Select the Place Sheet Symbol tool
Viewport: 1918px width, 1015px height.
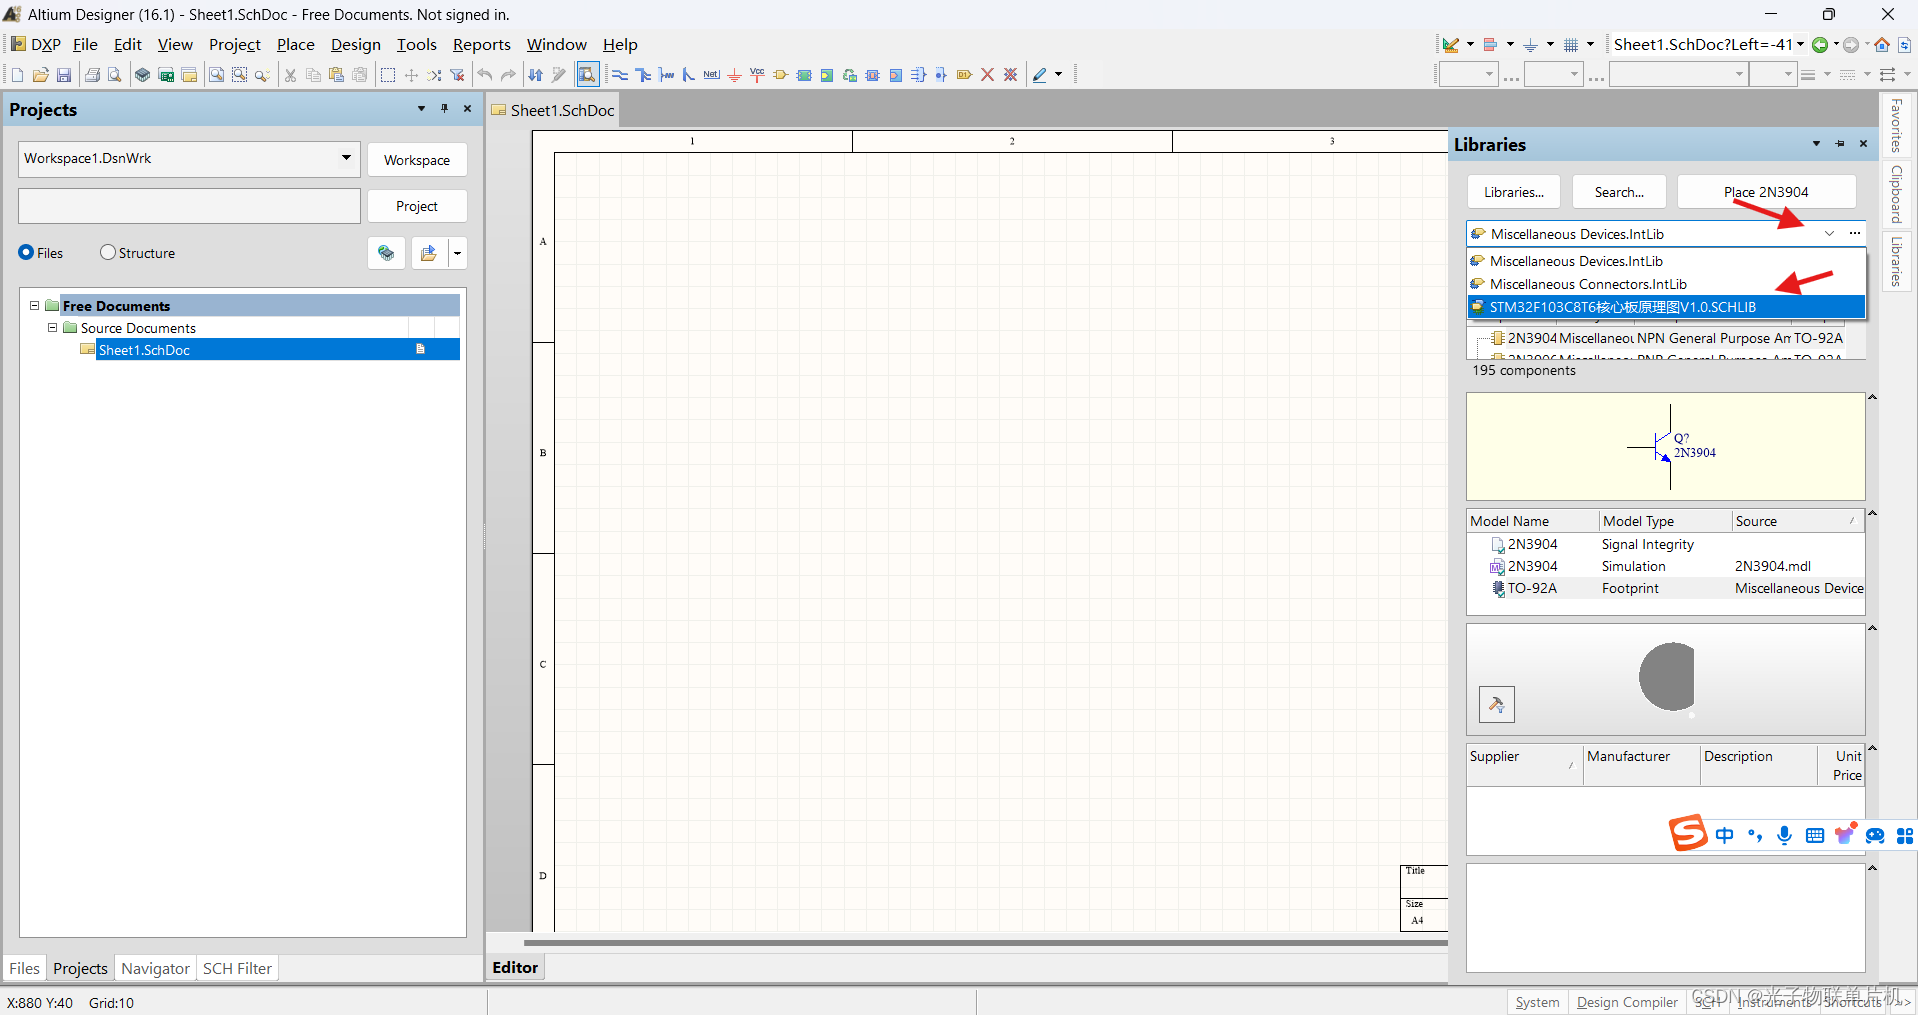click(x=804, y=75)
